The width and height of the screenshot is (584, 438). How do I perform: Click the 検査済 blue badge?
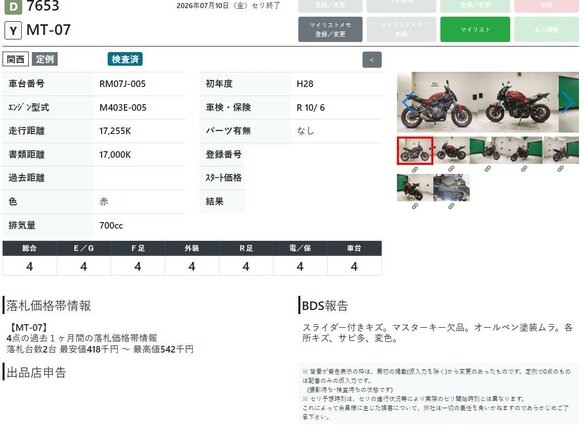pyautogui.click(x=125, y=59)
